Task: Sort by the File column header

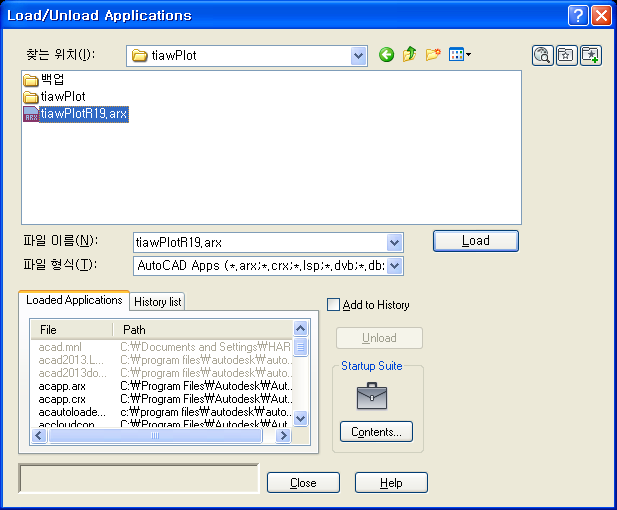Action: pos(72,330)
